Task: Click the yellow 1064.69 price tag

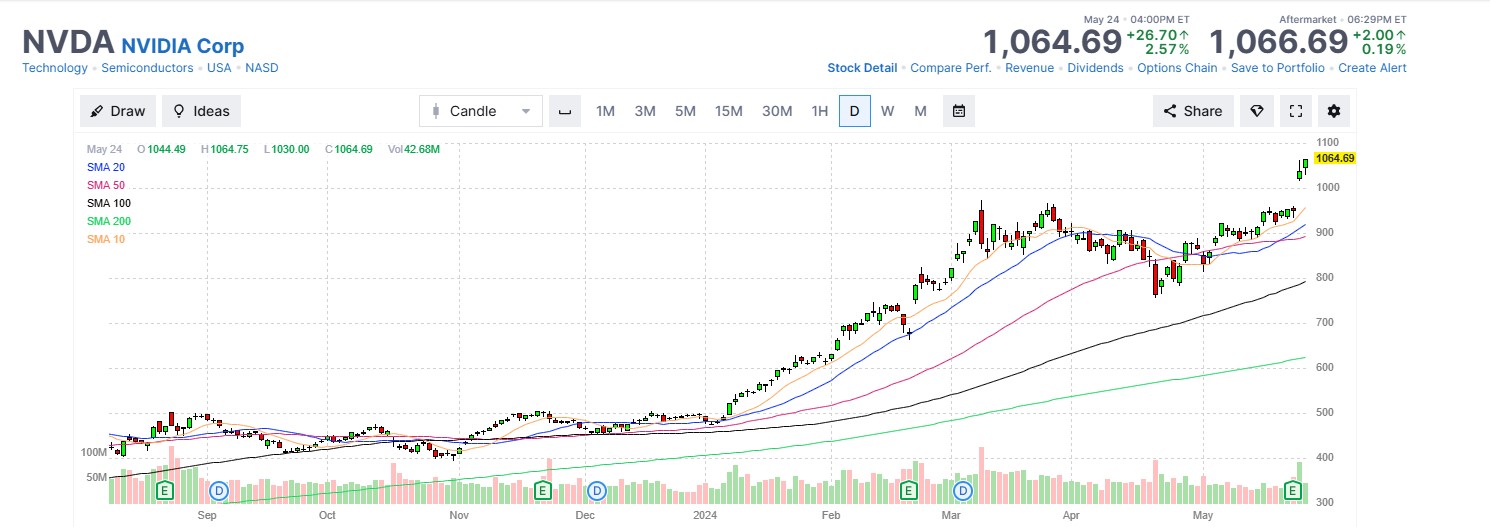Action: pos(1334,158)
